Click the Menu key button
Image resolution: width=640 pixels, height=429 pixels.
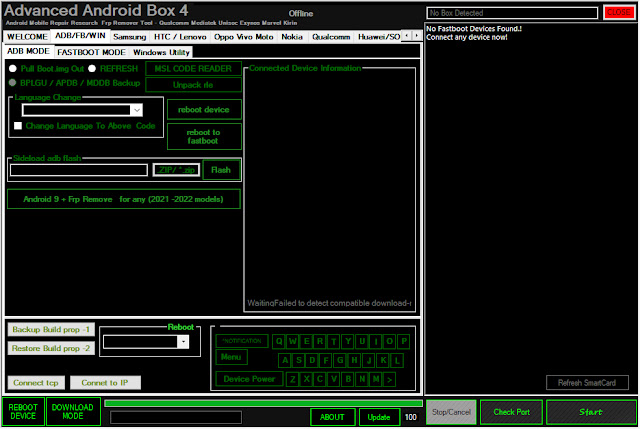pos(231,357)
